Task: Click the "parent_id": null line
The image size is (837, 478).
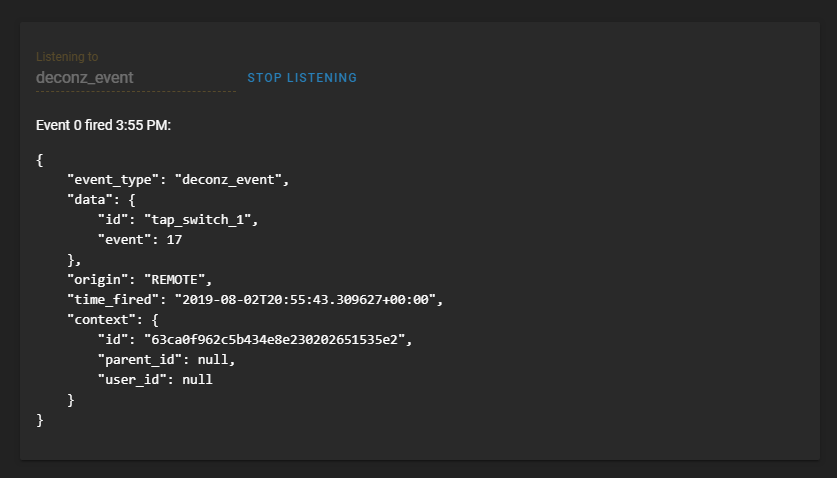Action: click(x=167, y=360)
